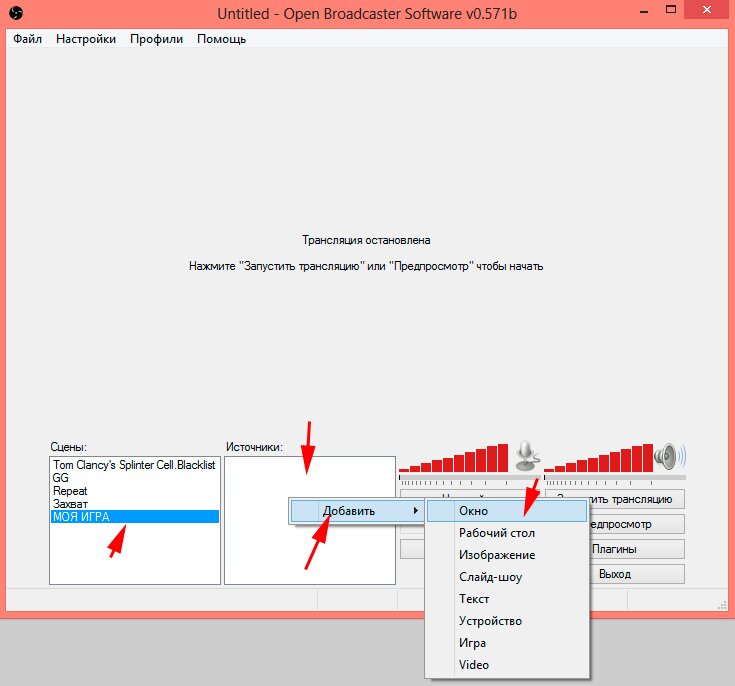Open the Профили menu
The width and height of the screenshot is (735, 686).
click(x=156, y=39)
